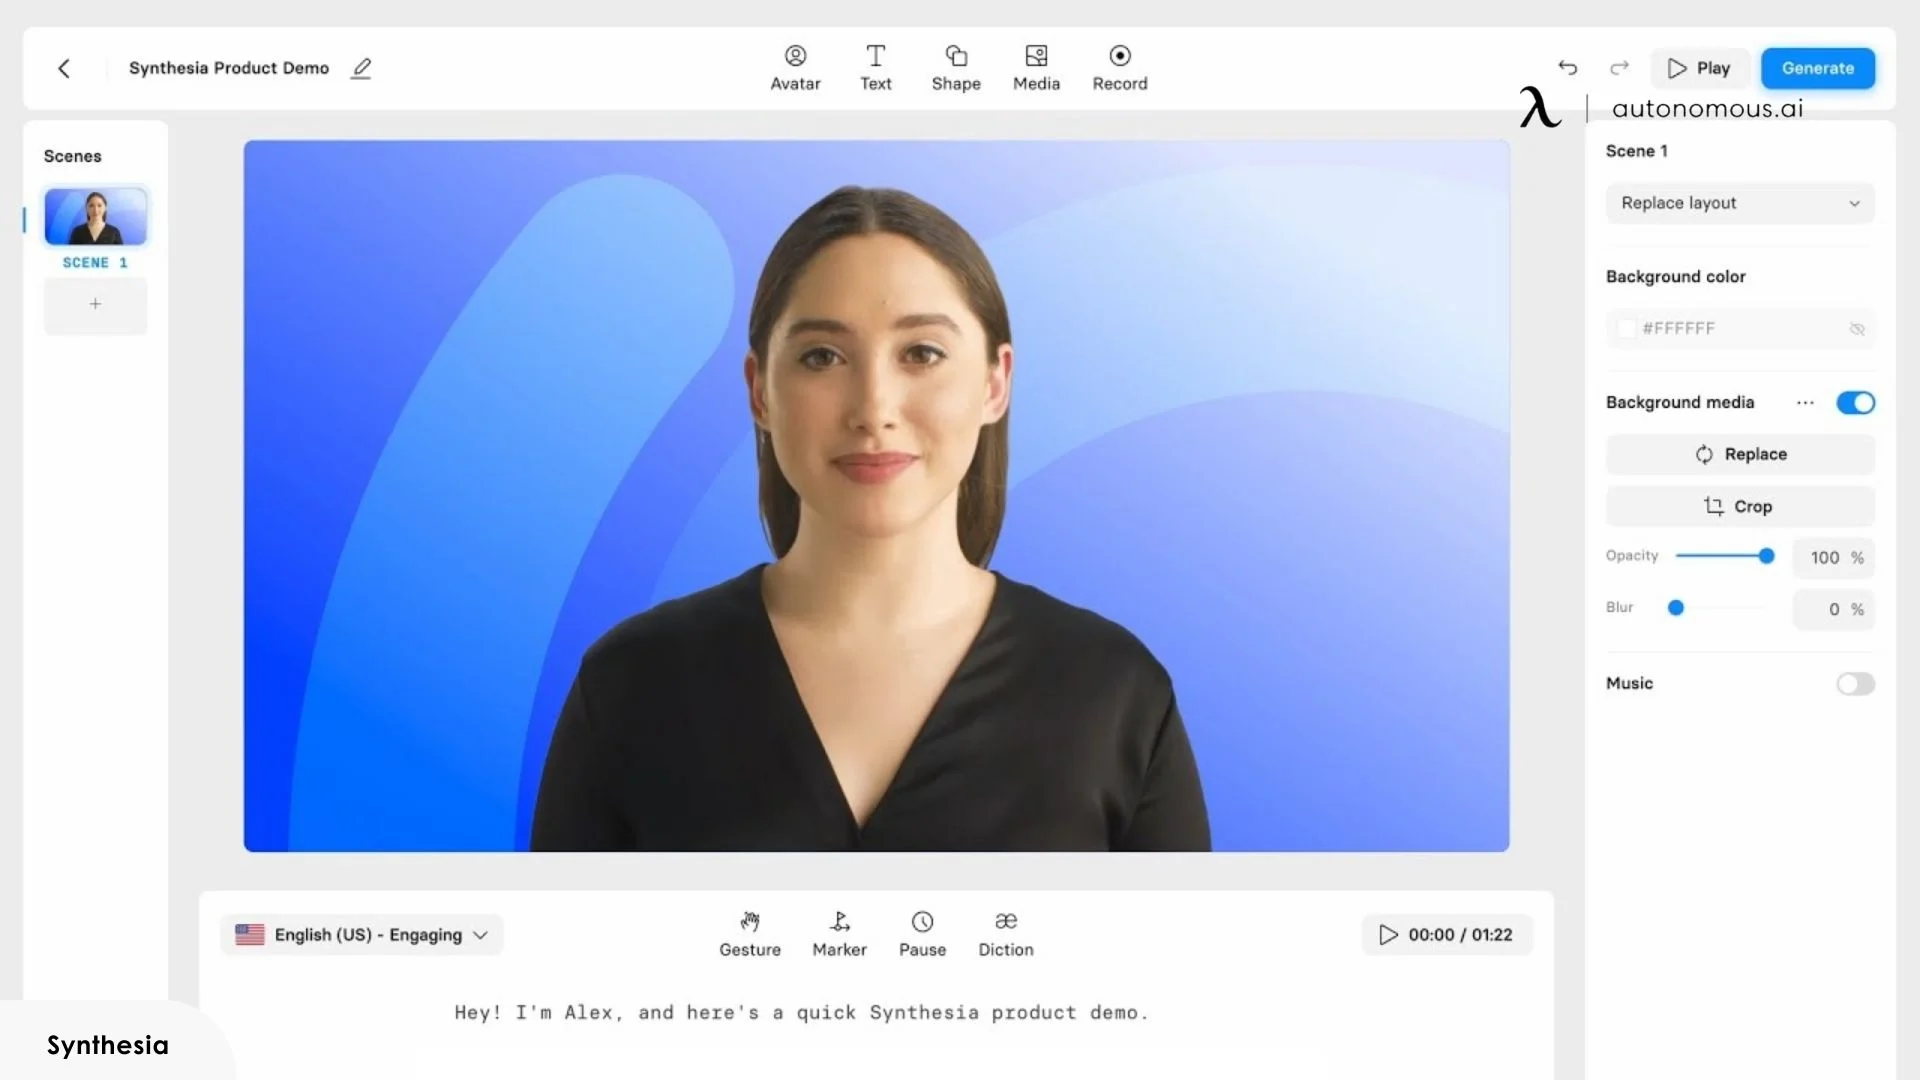Select the Shape tool

point(956,67)
